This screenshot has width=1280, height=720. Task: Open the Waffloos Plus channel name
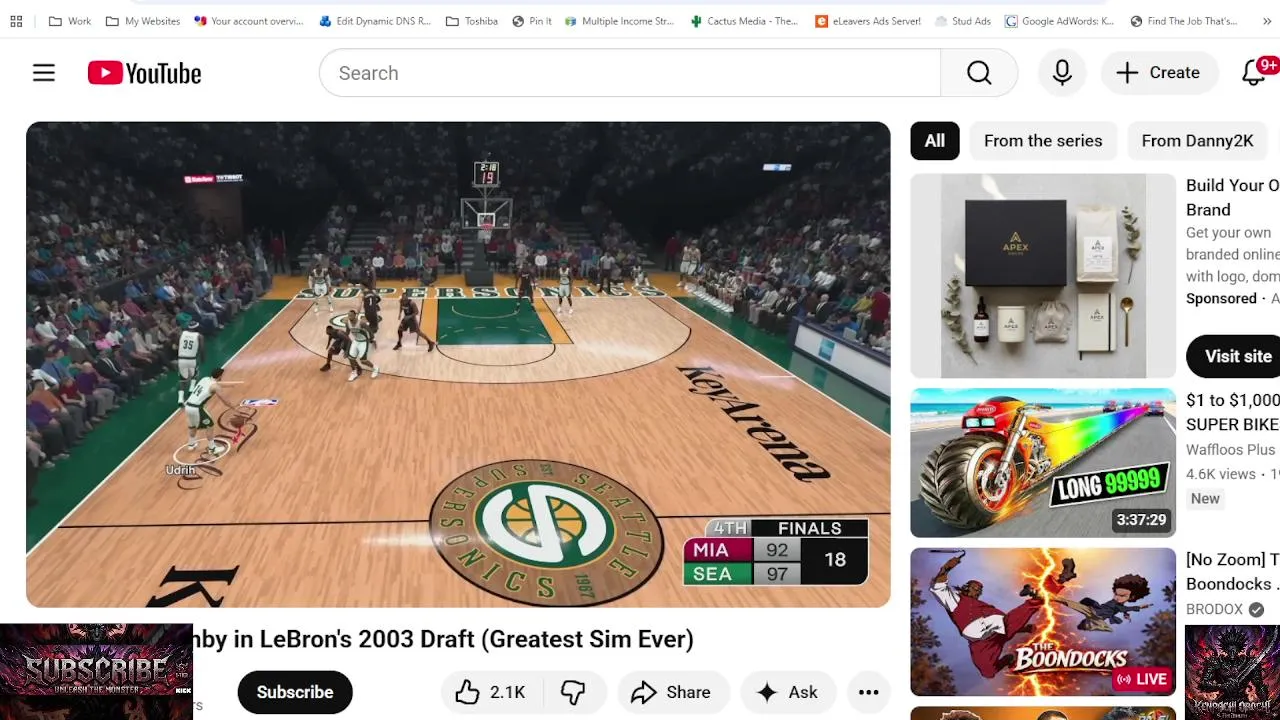(x=1231, y=450)
